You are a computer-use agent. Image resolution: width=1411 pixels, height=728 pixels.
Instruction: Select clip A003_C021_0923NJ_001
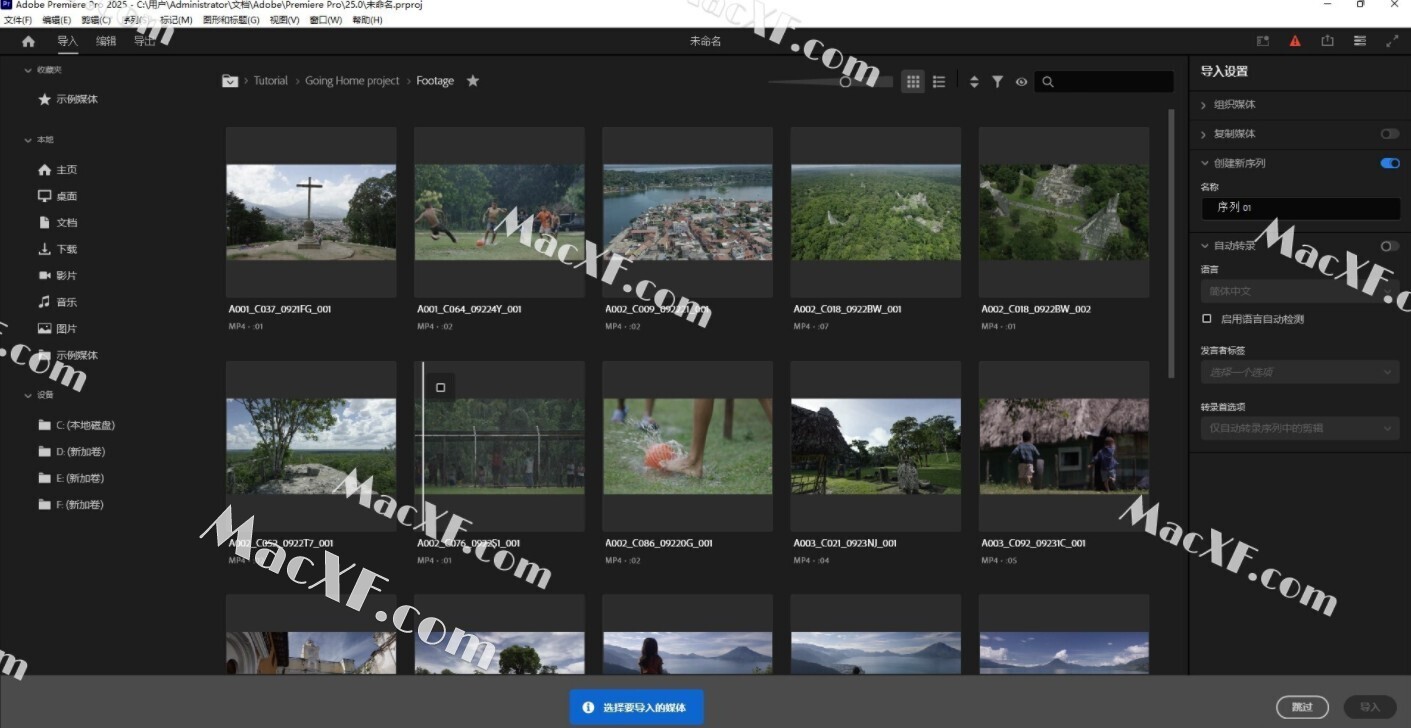point(875,446)
